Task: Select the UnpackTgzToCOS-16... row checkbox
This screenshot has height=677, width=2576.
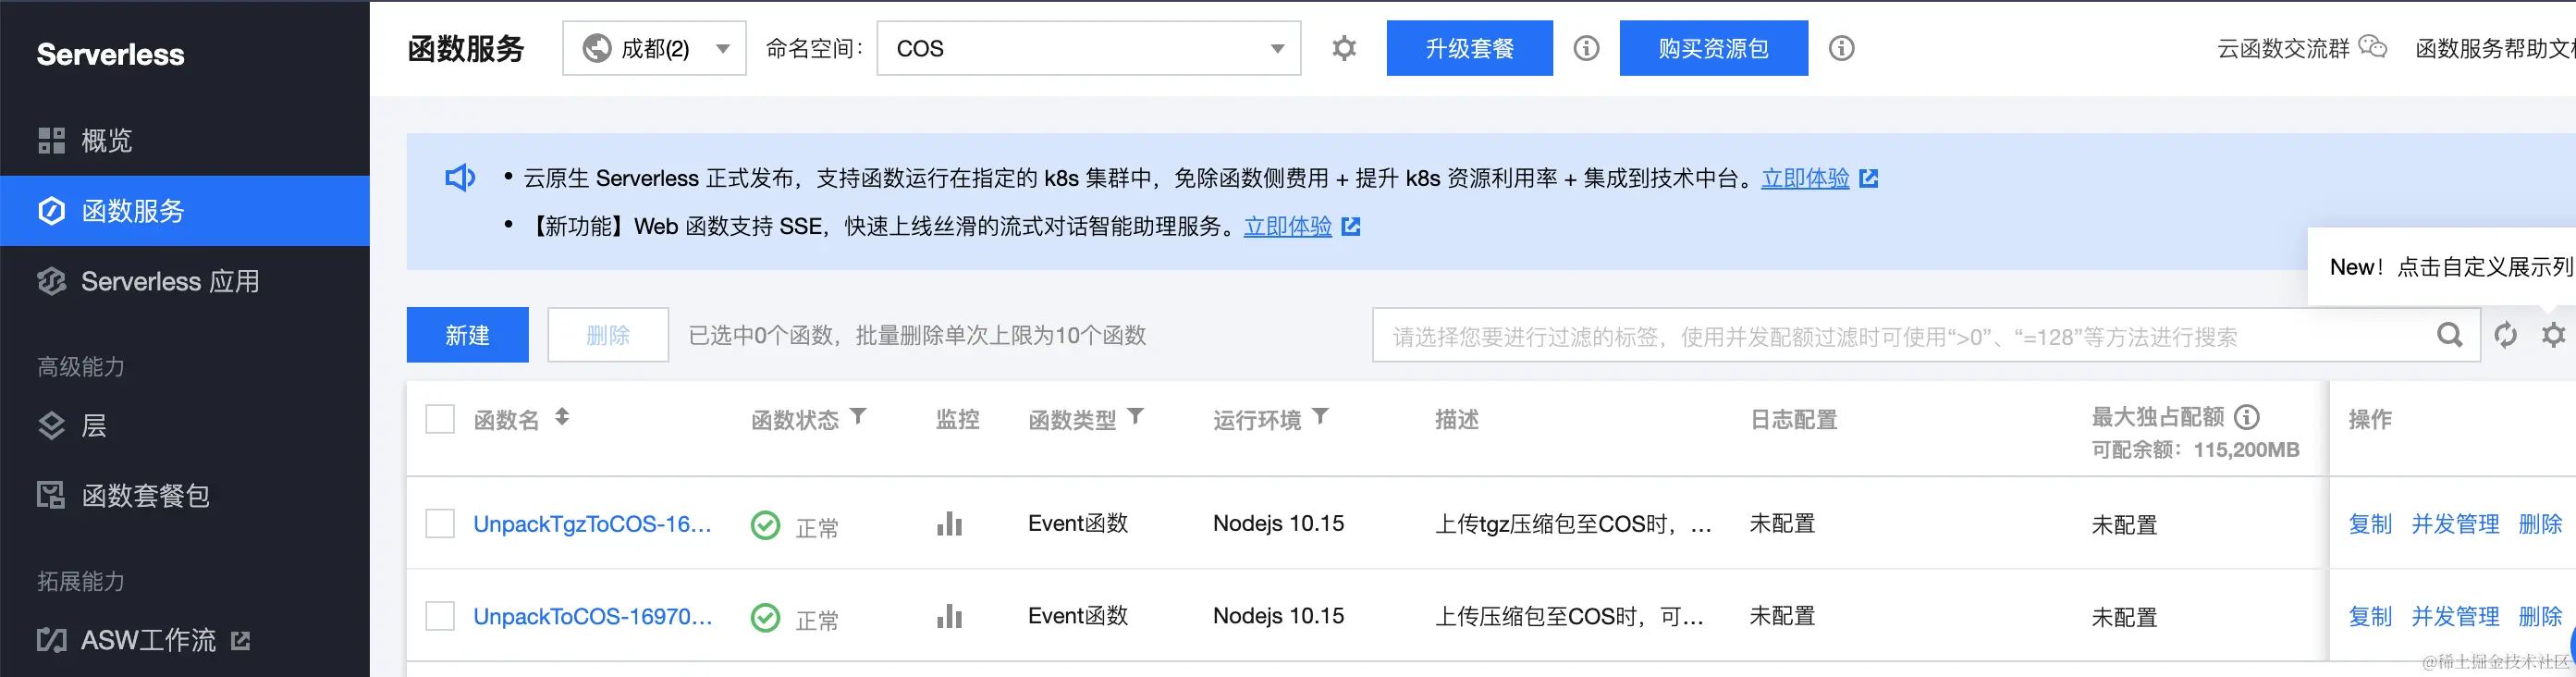Action: (x=440, y=524)
